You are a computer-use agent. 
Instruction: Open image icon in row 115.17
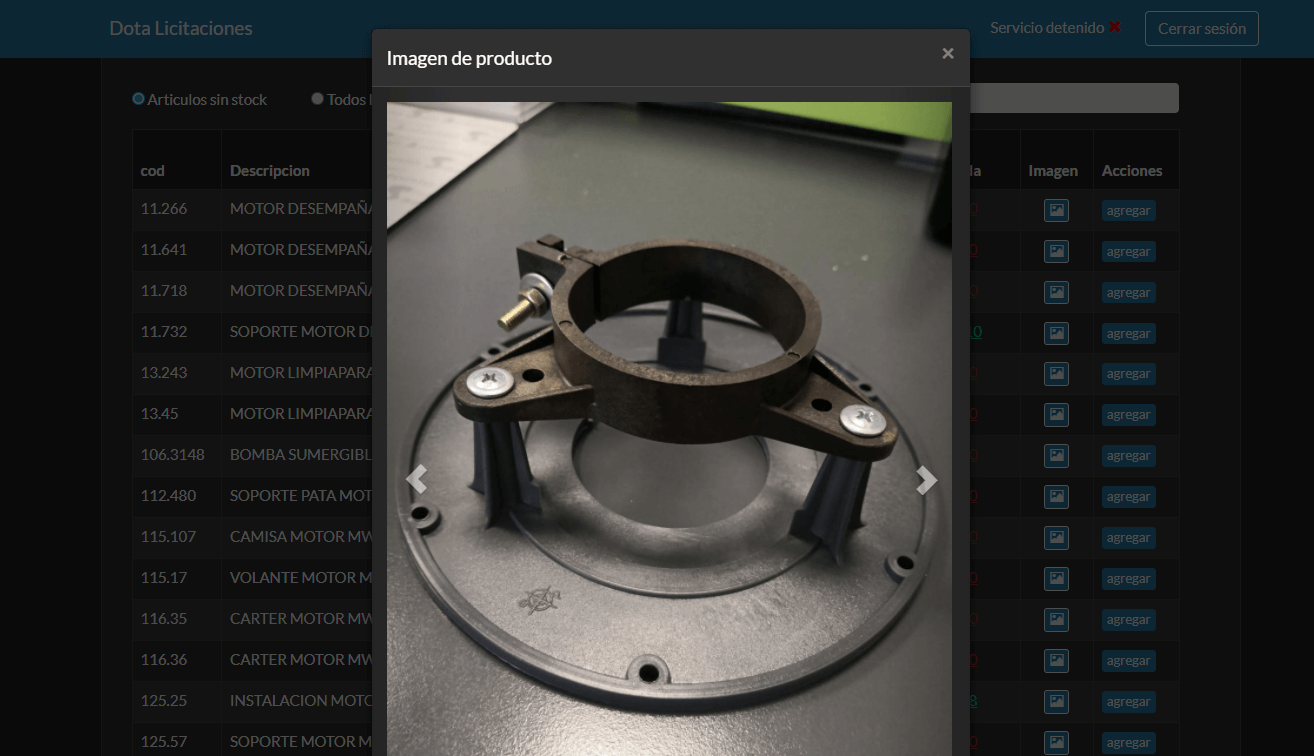pyautogui.click(x=1056, y=578)
